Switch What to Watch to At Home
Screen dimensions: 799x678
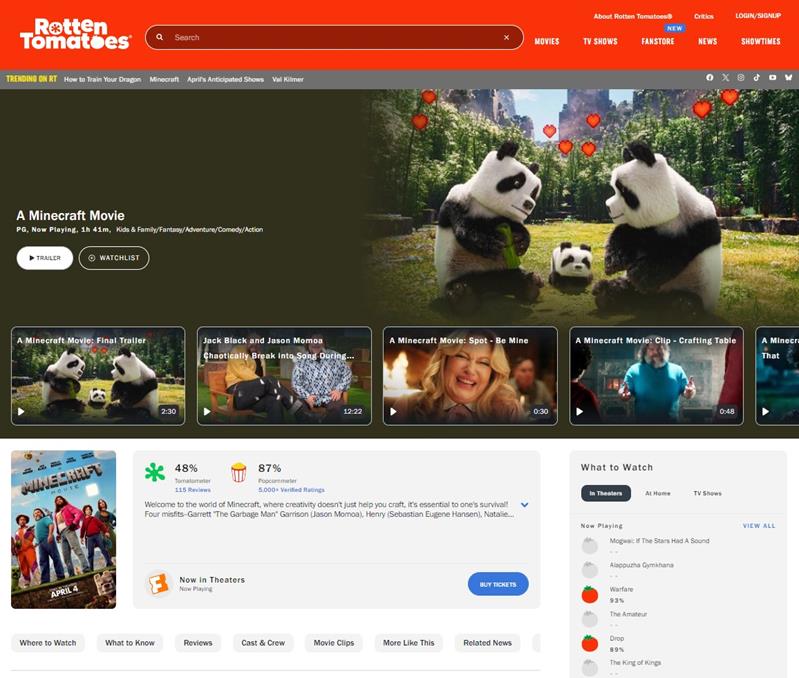pyautogui.click(x=657, y=493)
